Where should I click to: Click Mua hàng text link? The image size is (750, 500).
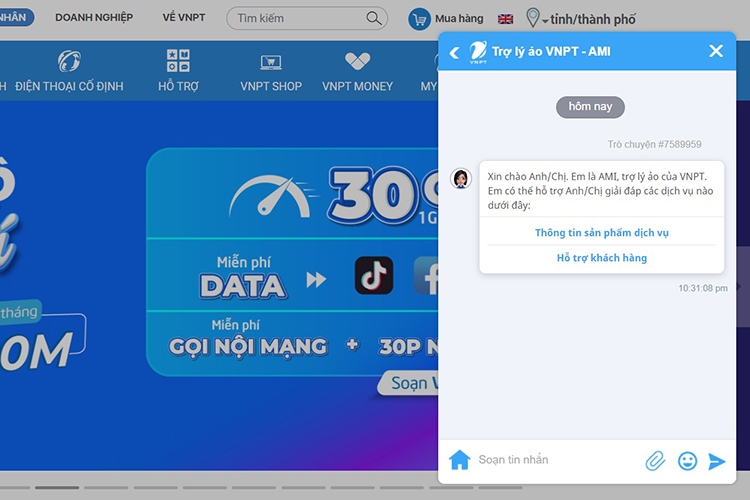tap(459, 19)
